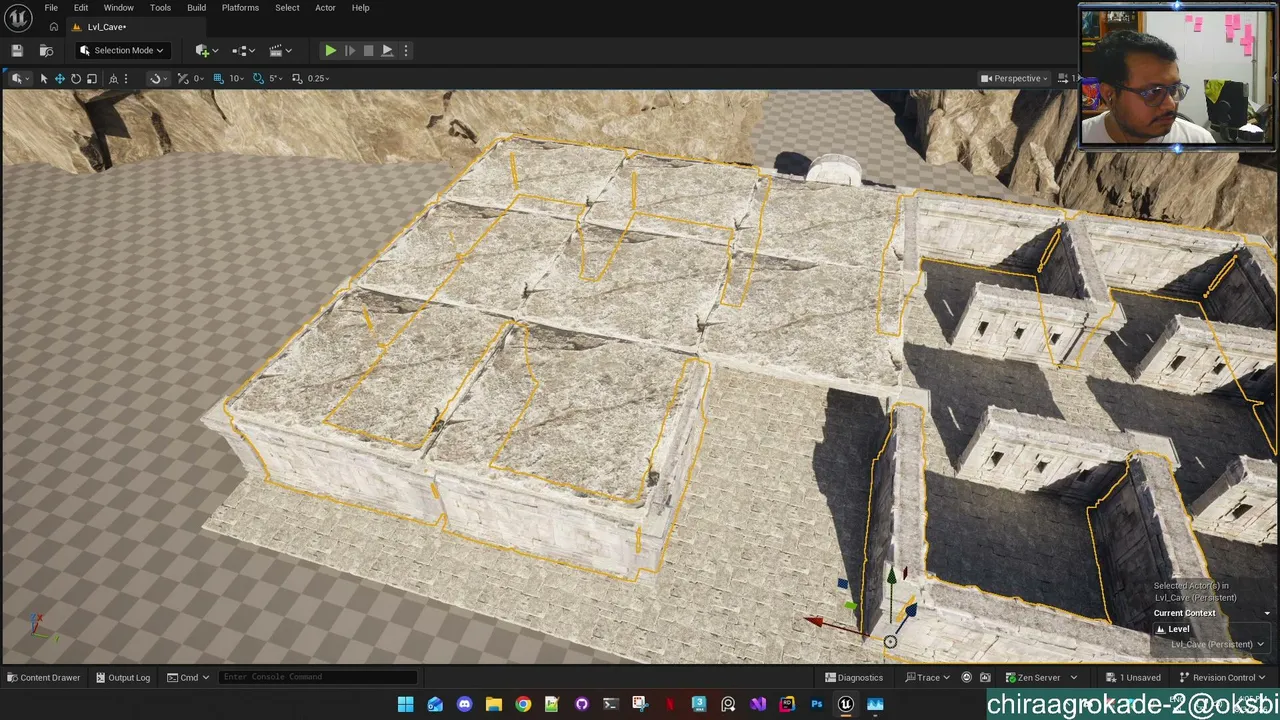Click the home icon beside the Lvl_Cave tab

click(x=53, y=27)
